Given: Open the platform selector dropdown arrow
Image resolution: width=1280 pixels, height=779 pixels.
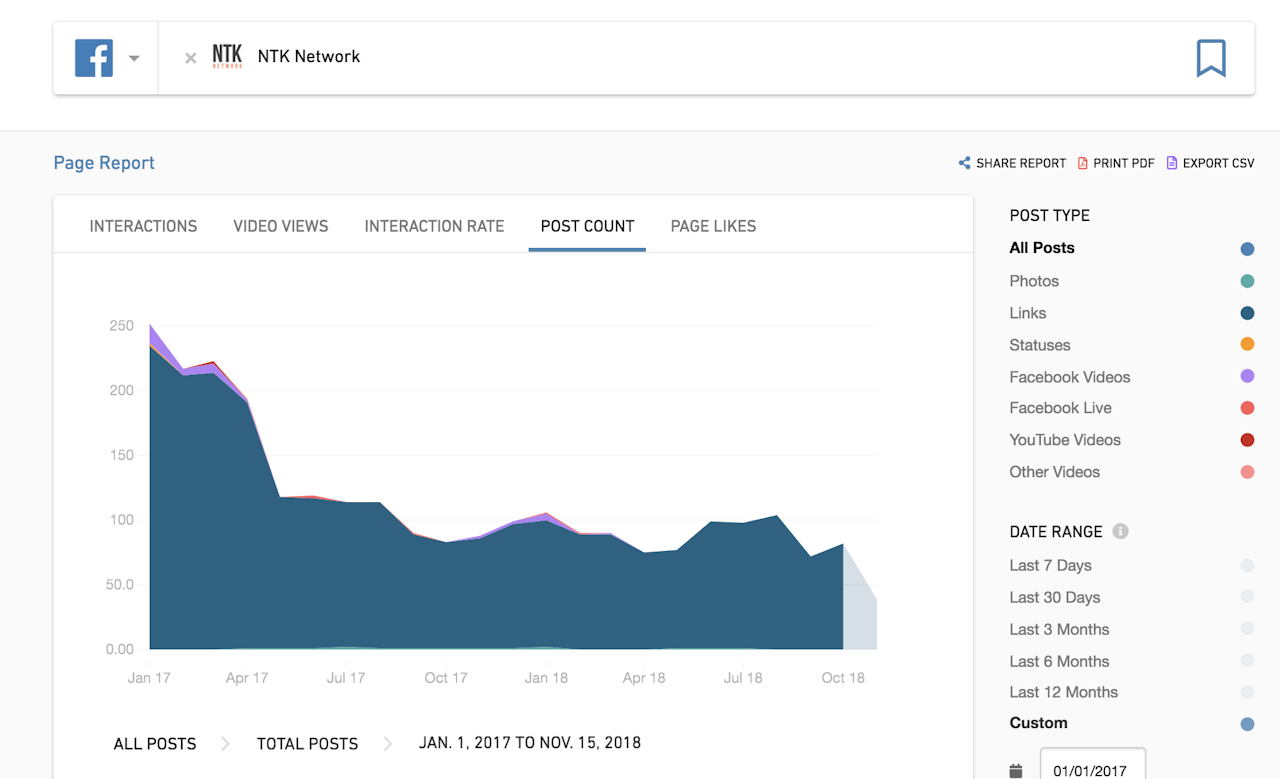Looking at the screenshot, I should pyautogui.click(x=134, y=57).
